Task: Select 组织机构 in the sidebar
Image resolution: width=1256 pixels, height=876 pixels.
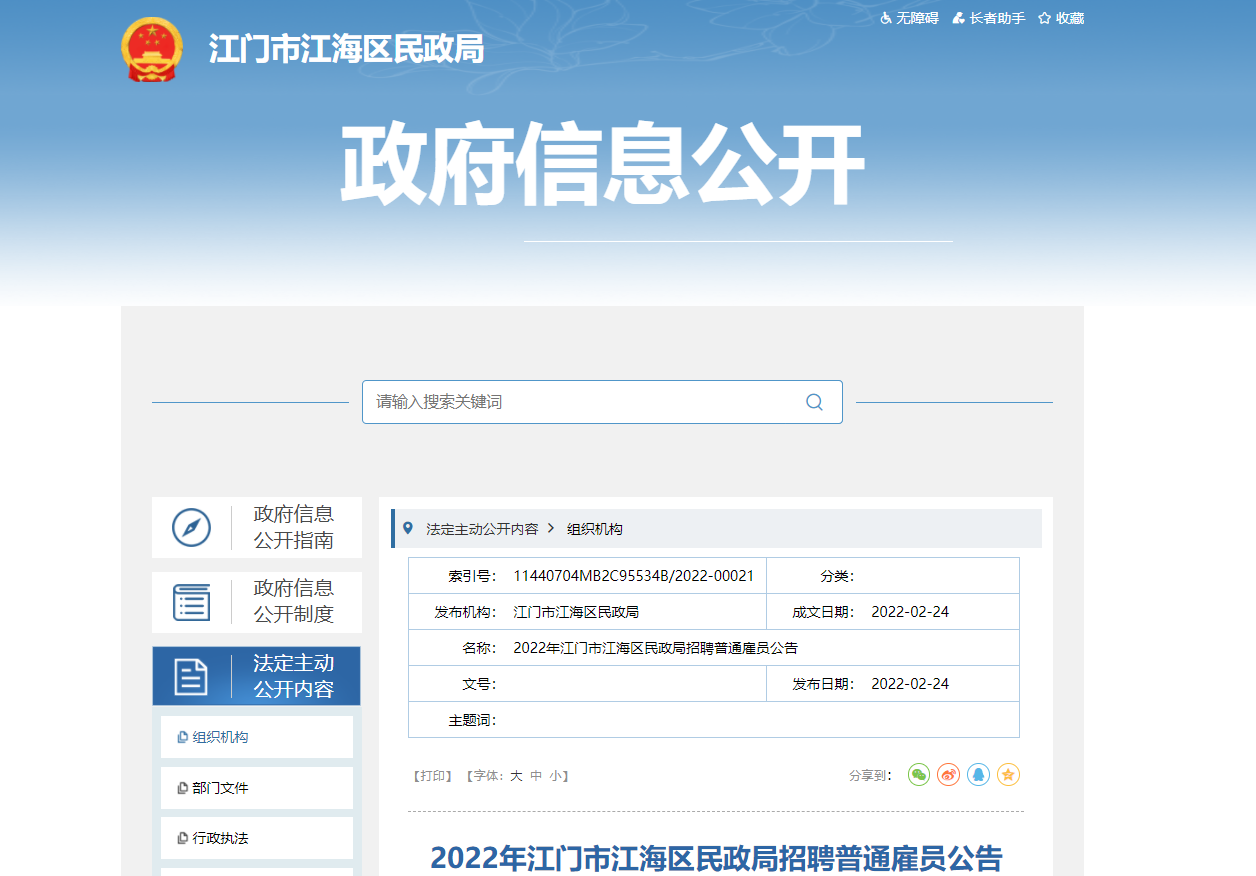Action: (220, 737)
